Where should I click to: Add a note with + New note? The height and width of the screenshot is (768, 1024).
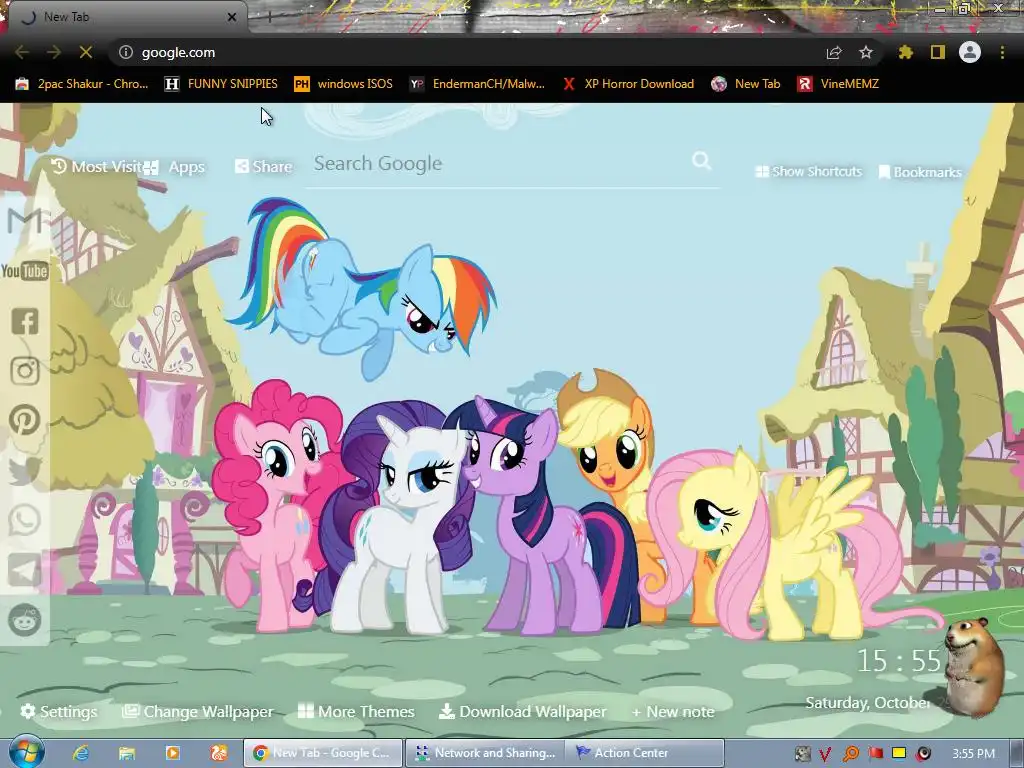point(673,711)
